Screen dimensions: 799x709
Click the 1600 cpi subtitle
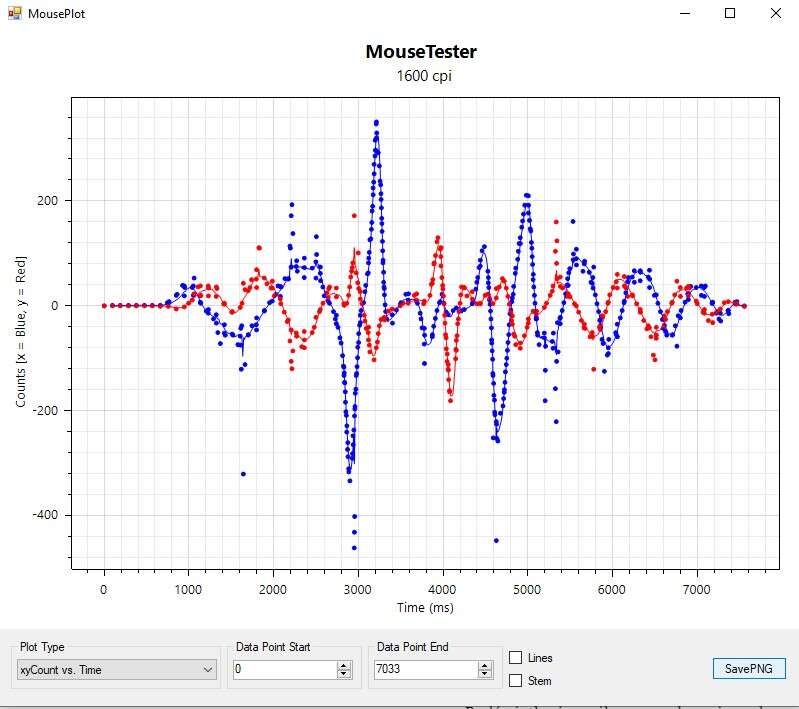[421, 76]
